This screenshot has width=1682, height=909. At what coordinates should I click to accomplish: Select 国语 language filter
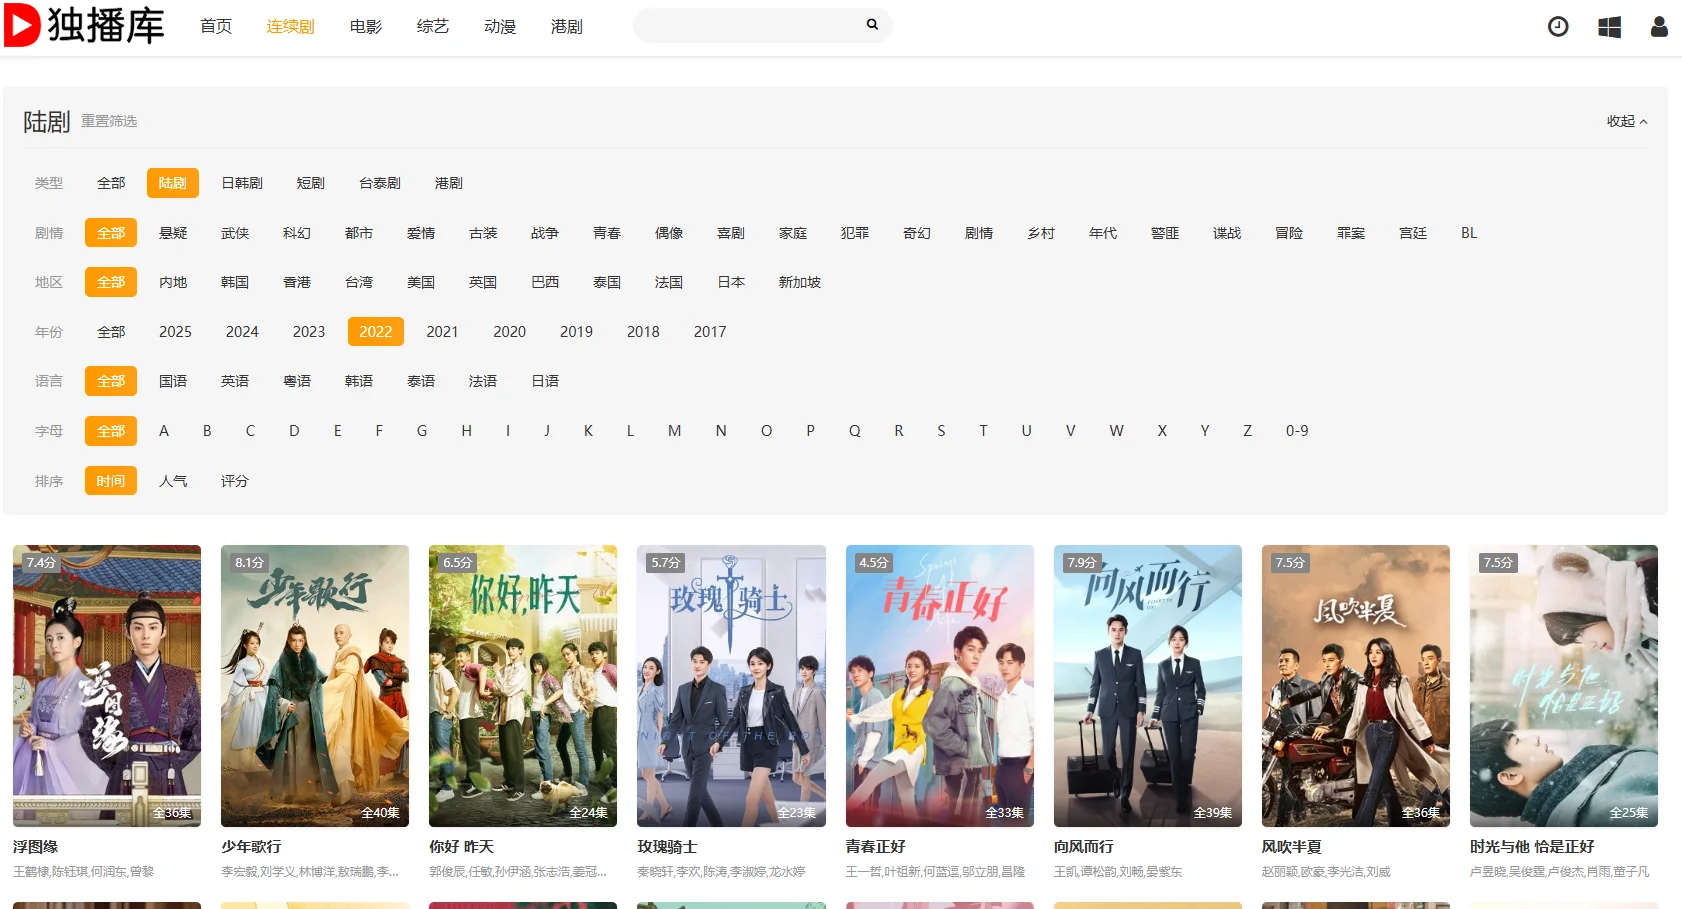(173, 381)
